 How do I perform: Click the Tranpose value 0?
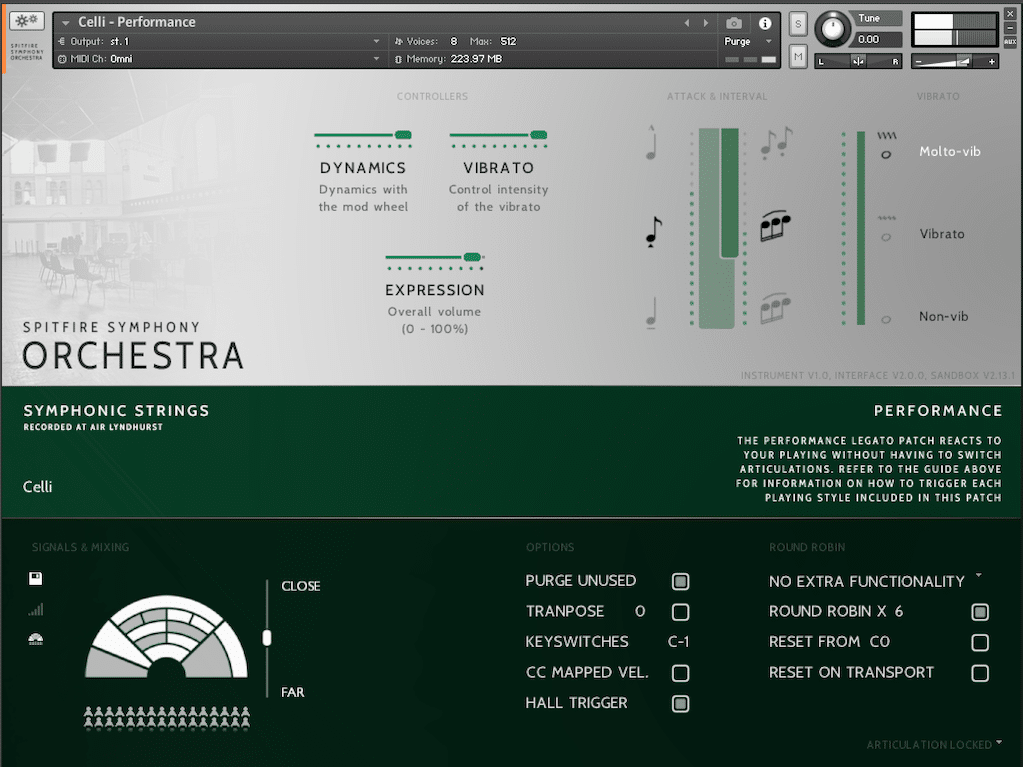tap(640, 611)
